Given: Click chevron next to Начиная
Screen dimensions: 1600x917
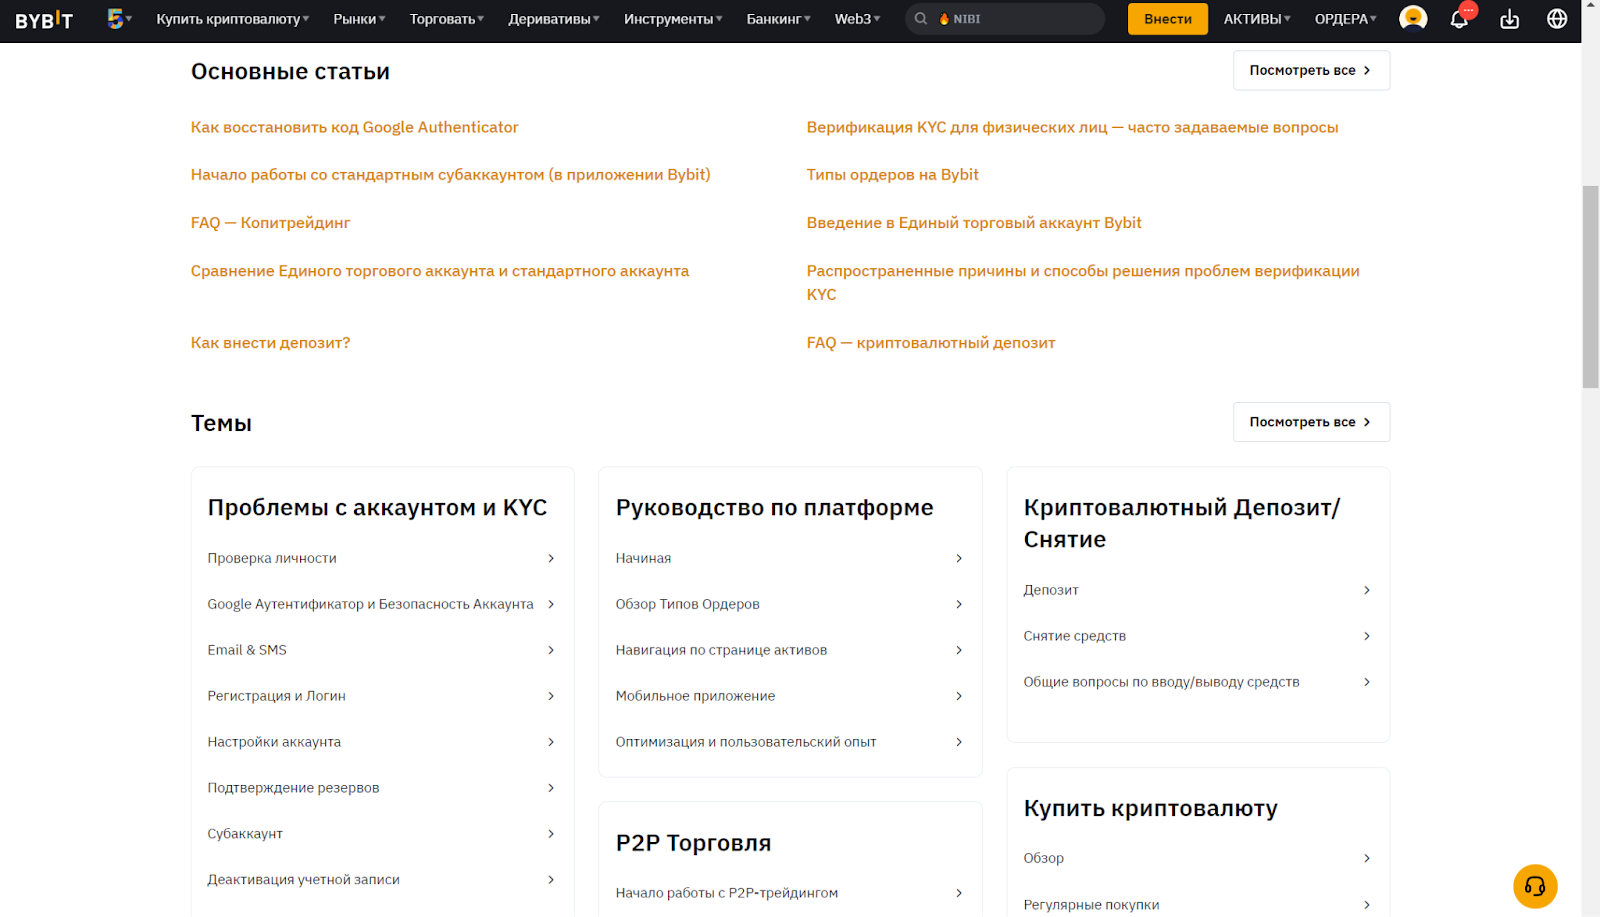Looking at the screenshot, I should pos(959,558).
